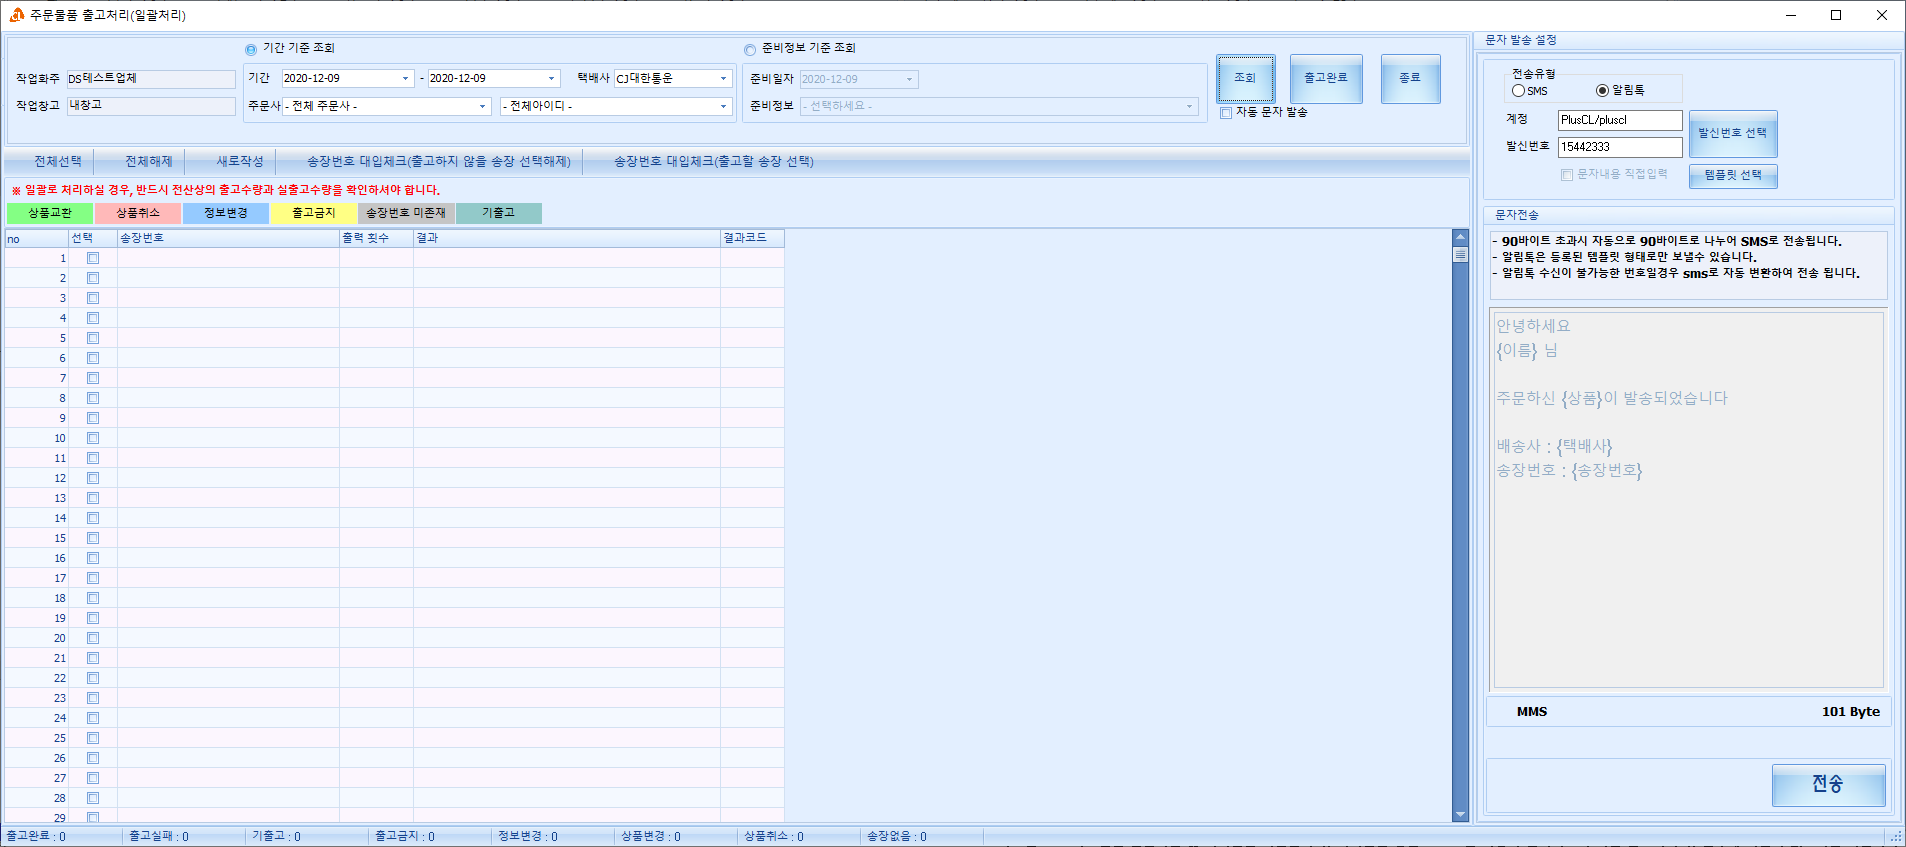The height and width of the screenshot is (847, 1906).
Task: Click 전체선택 toolbar item
Action: point(58,162)
